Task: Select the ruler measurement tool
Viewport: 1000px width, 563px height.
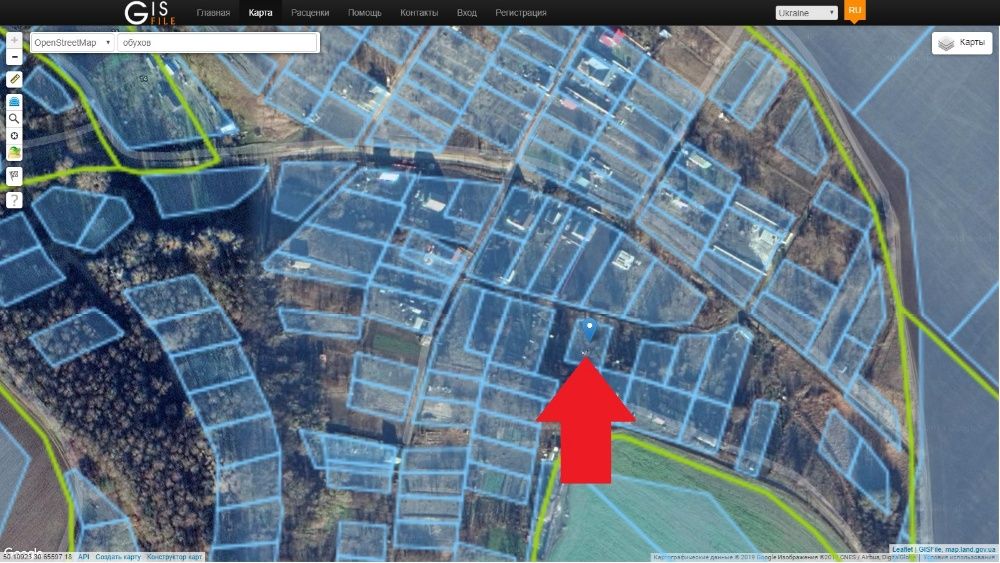Action: pos(14,79)
